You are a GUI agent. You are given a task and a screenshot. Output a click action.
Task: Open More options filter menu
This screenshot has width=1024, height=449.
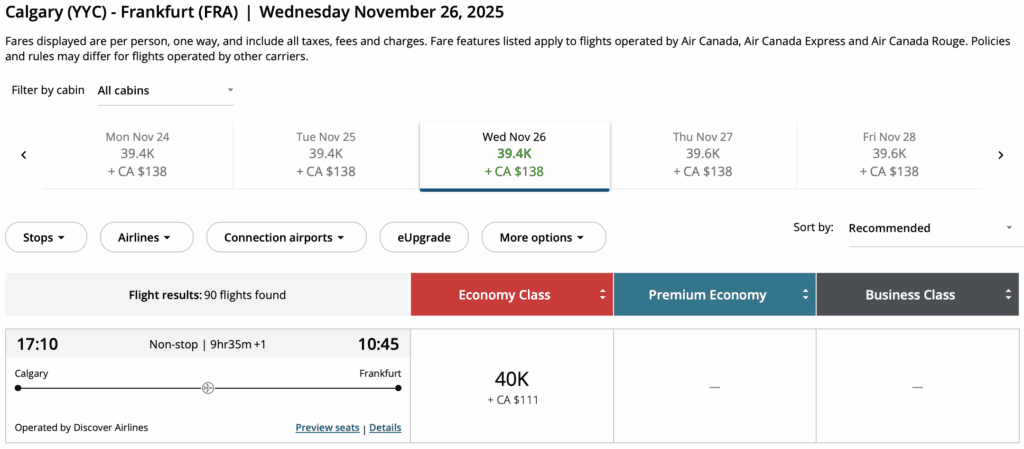(x=543, y=238)
